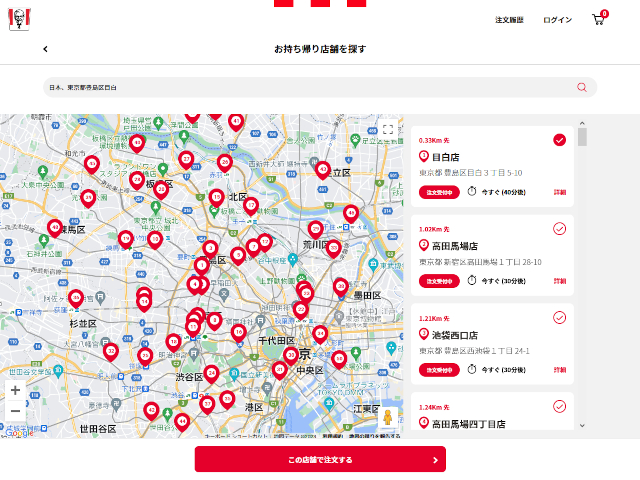Click store list scrollbar up arrow

click(582, 123)
